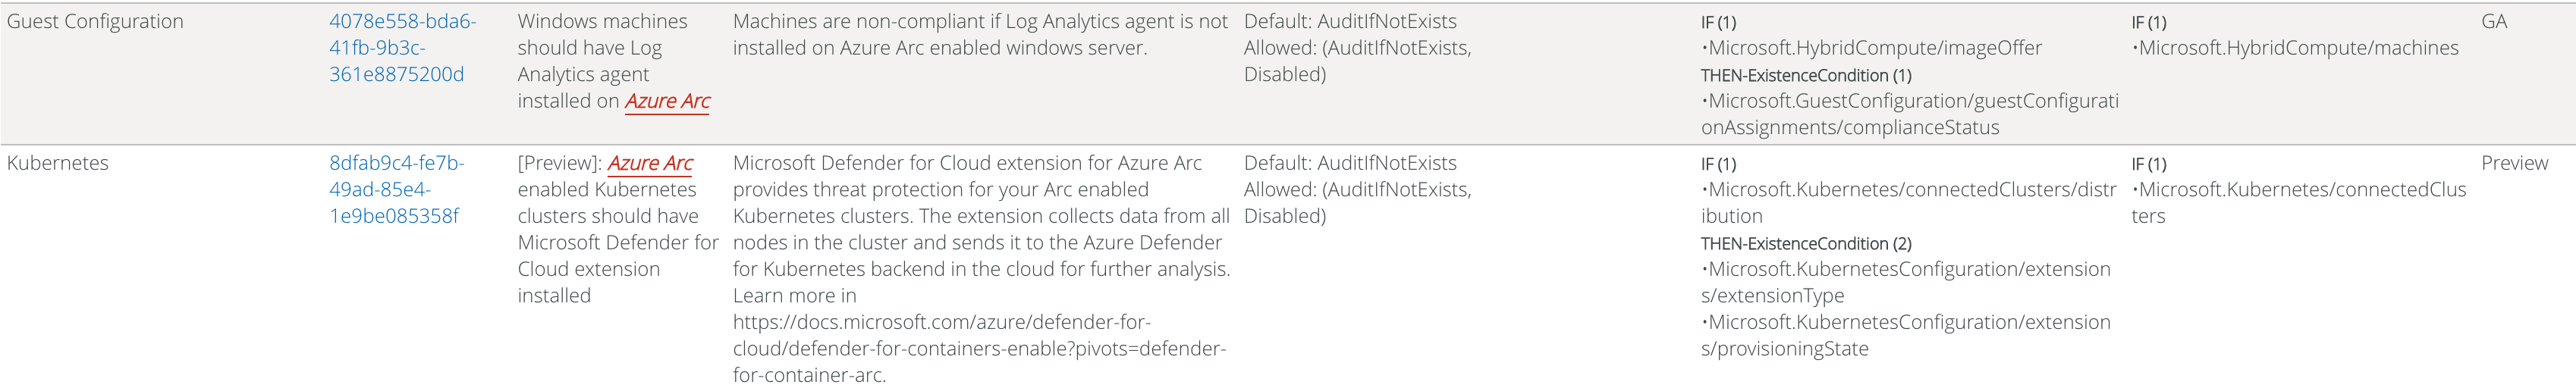
Task: Select the Kubernetes category cell
Action: coord(58,163)
